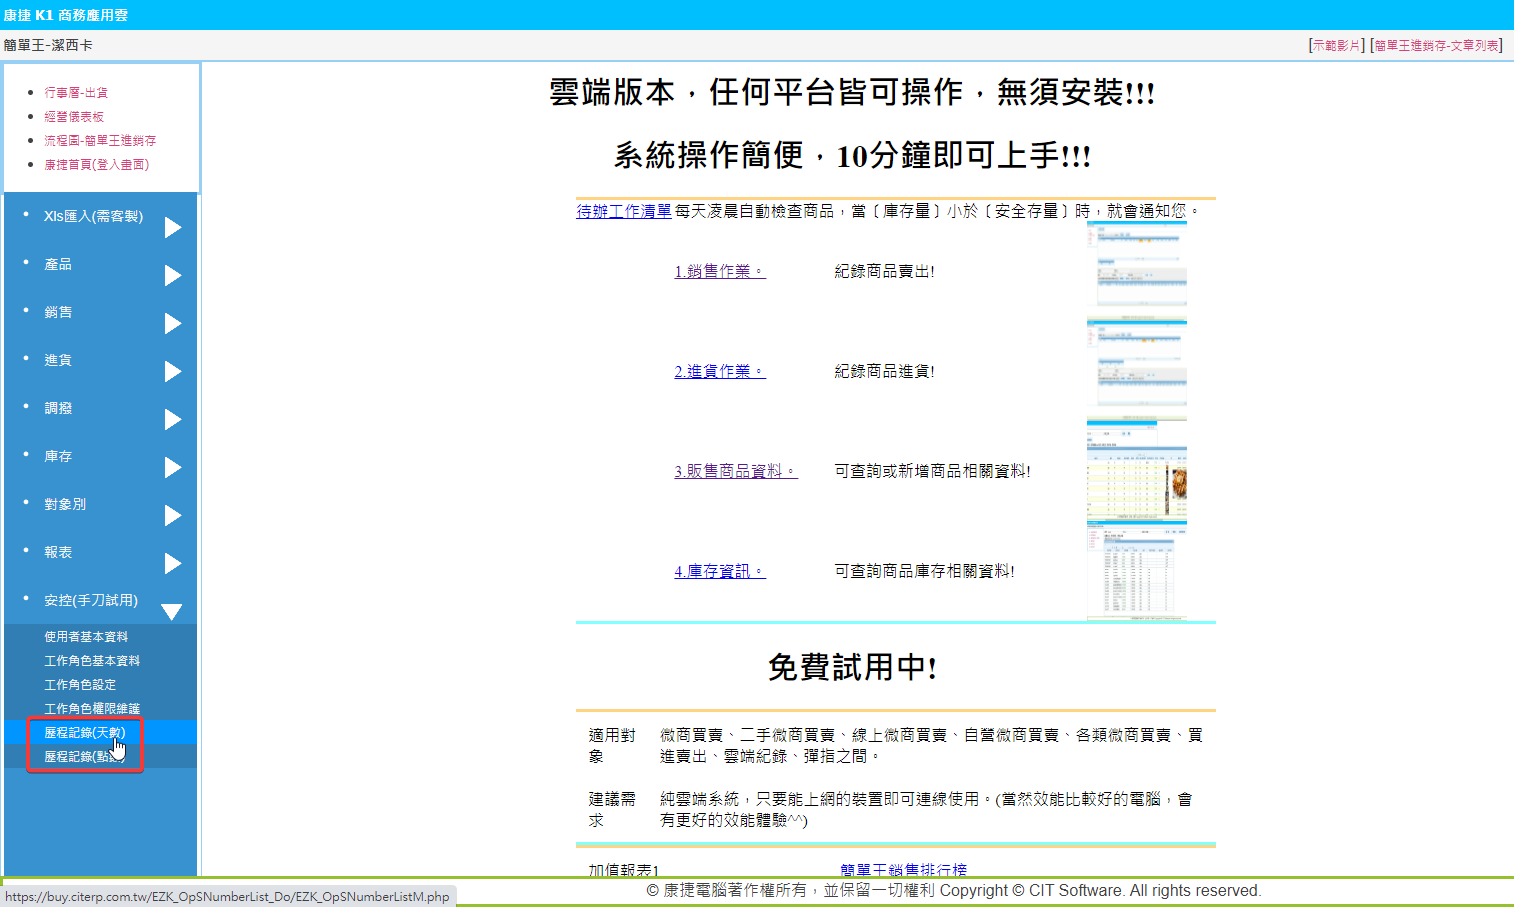1514x907 pixels.
Task: Open 歷程記錄(天數) submenu entry
Action: (x=84, y=733)
